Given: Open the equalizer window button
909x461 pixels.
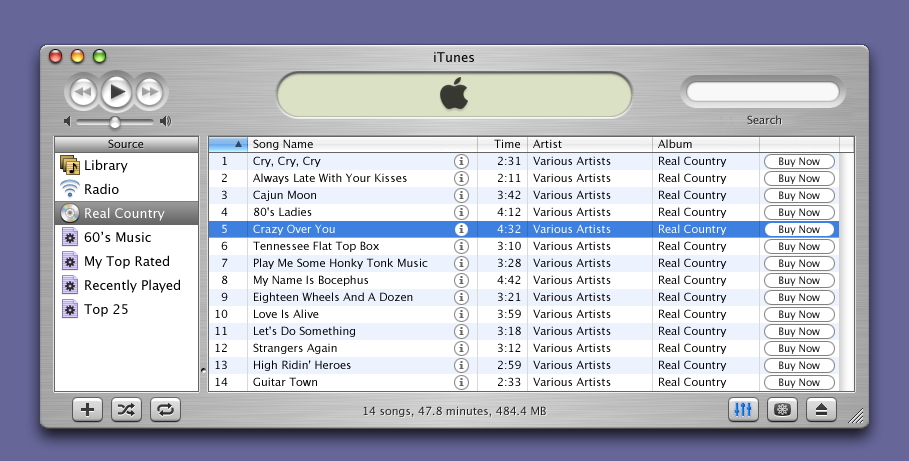Looking at the screenshot, I should pyautogui.click(x=743, y=410).
